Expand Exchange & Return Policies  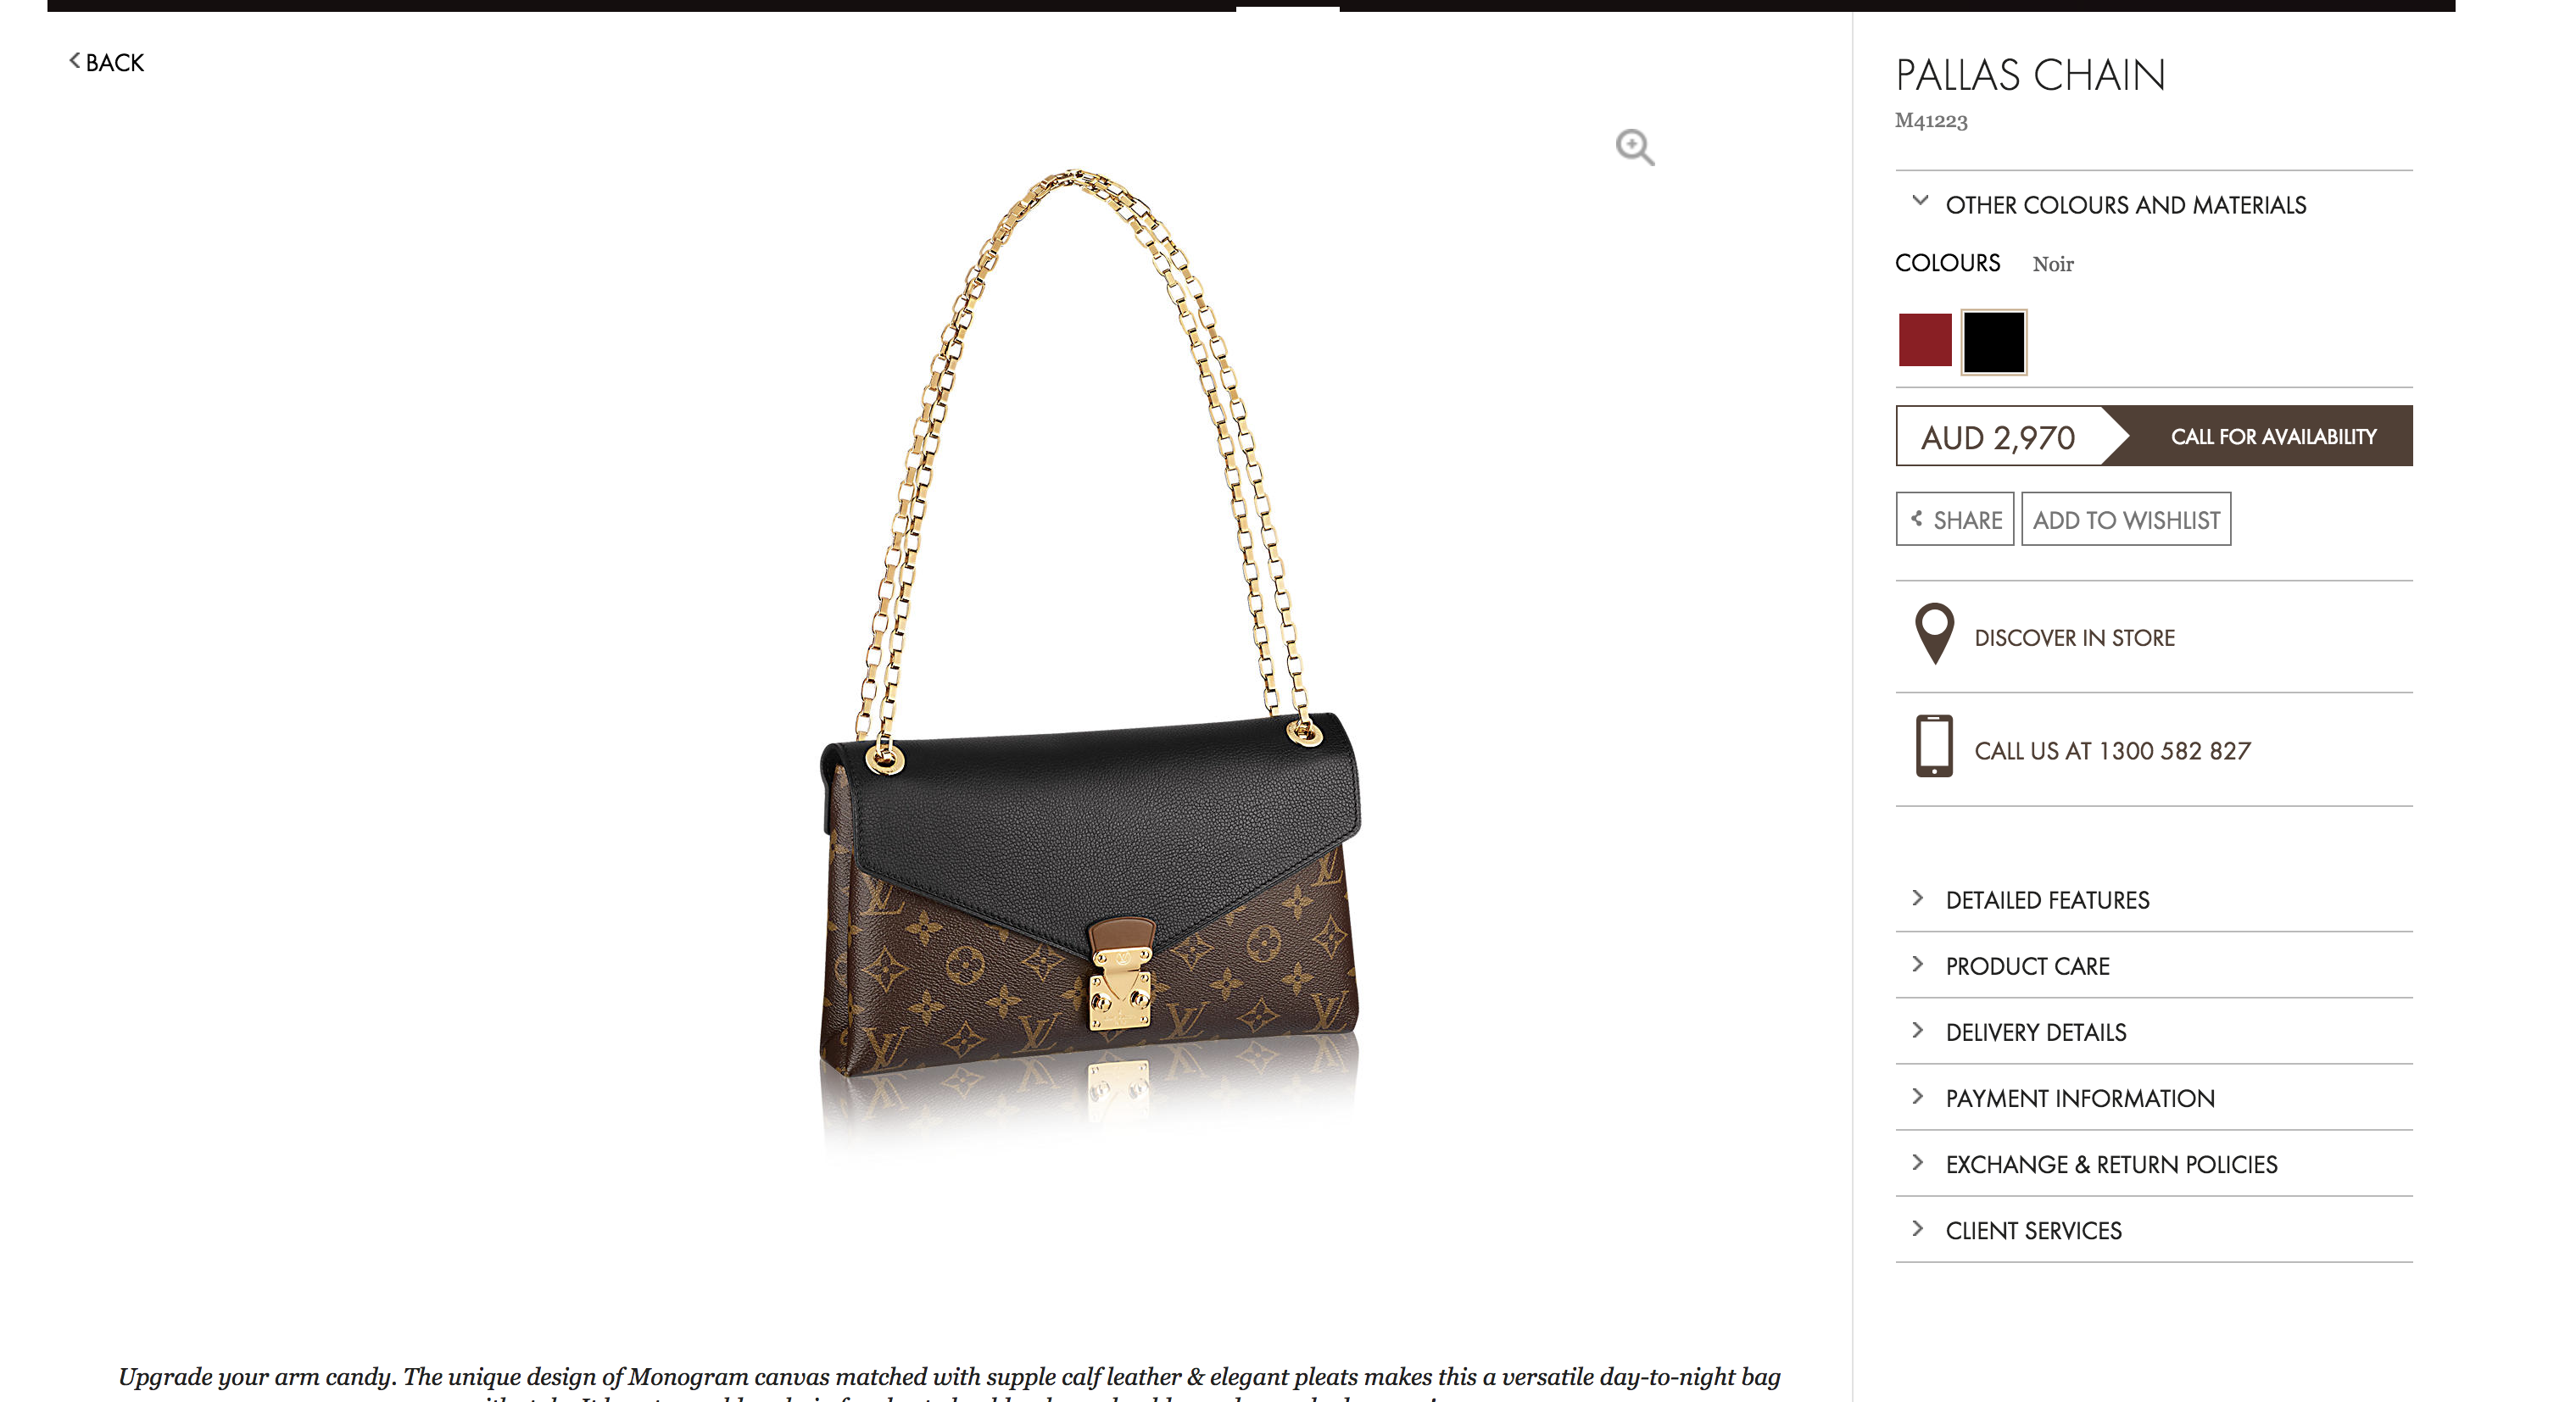pyautogui.click(x=2154, y=1163)
